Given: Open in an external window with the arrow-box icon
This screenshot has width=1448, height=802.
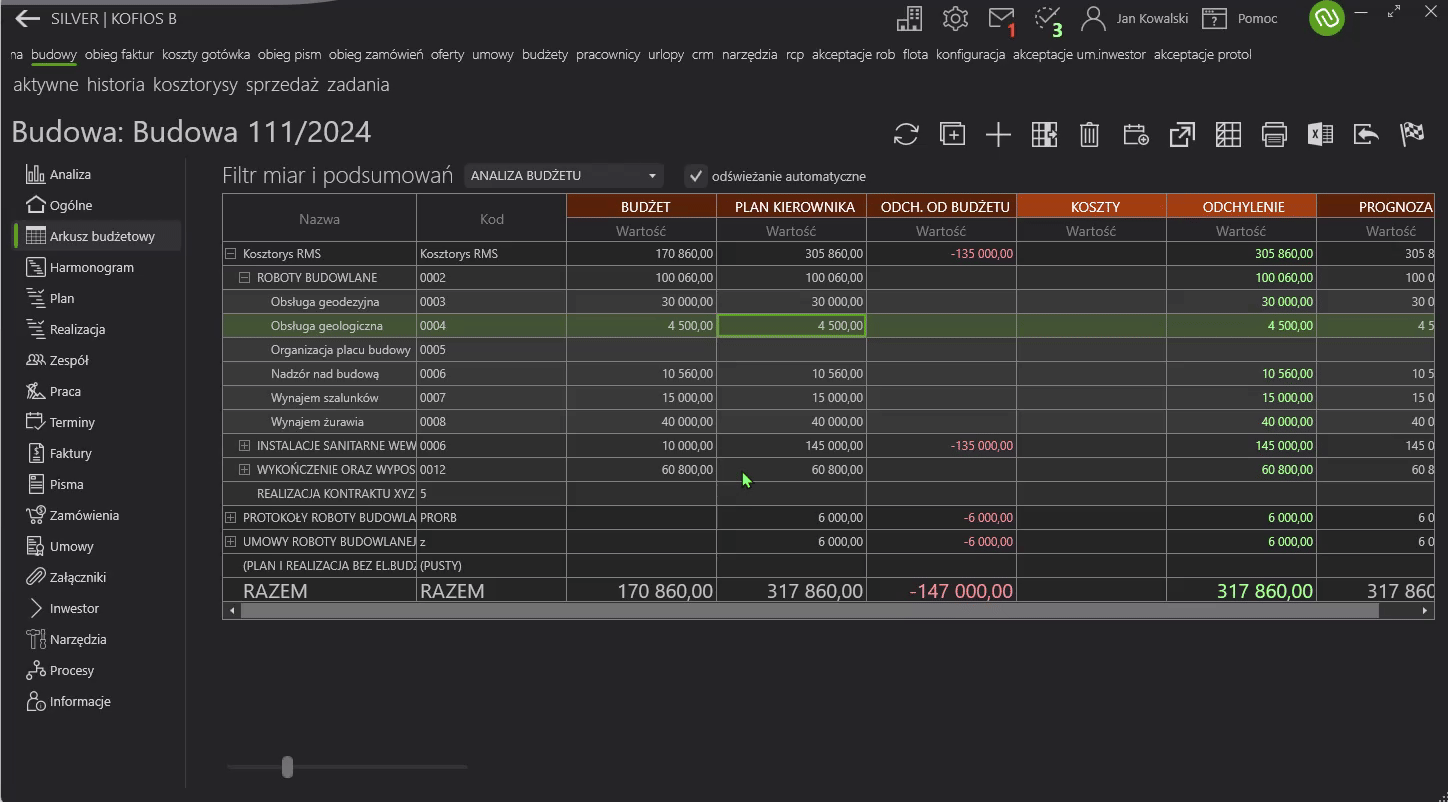Looking at the screenshot, I should (x=1182, y=134).
